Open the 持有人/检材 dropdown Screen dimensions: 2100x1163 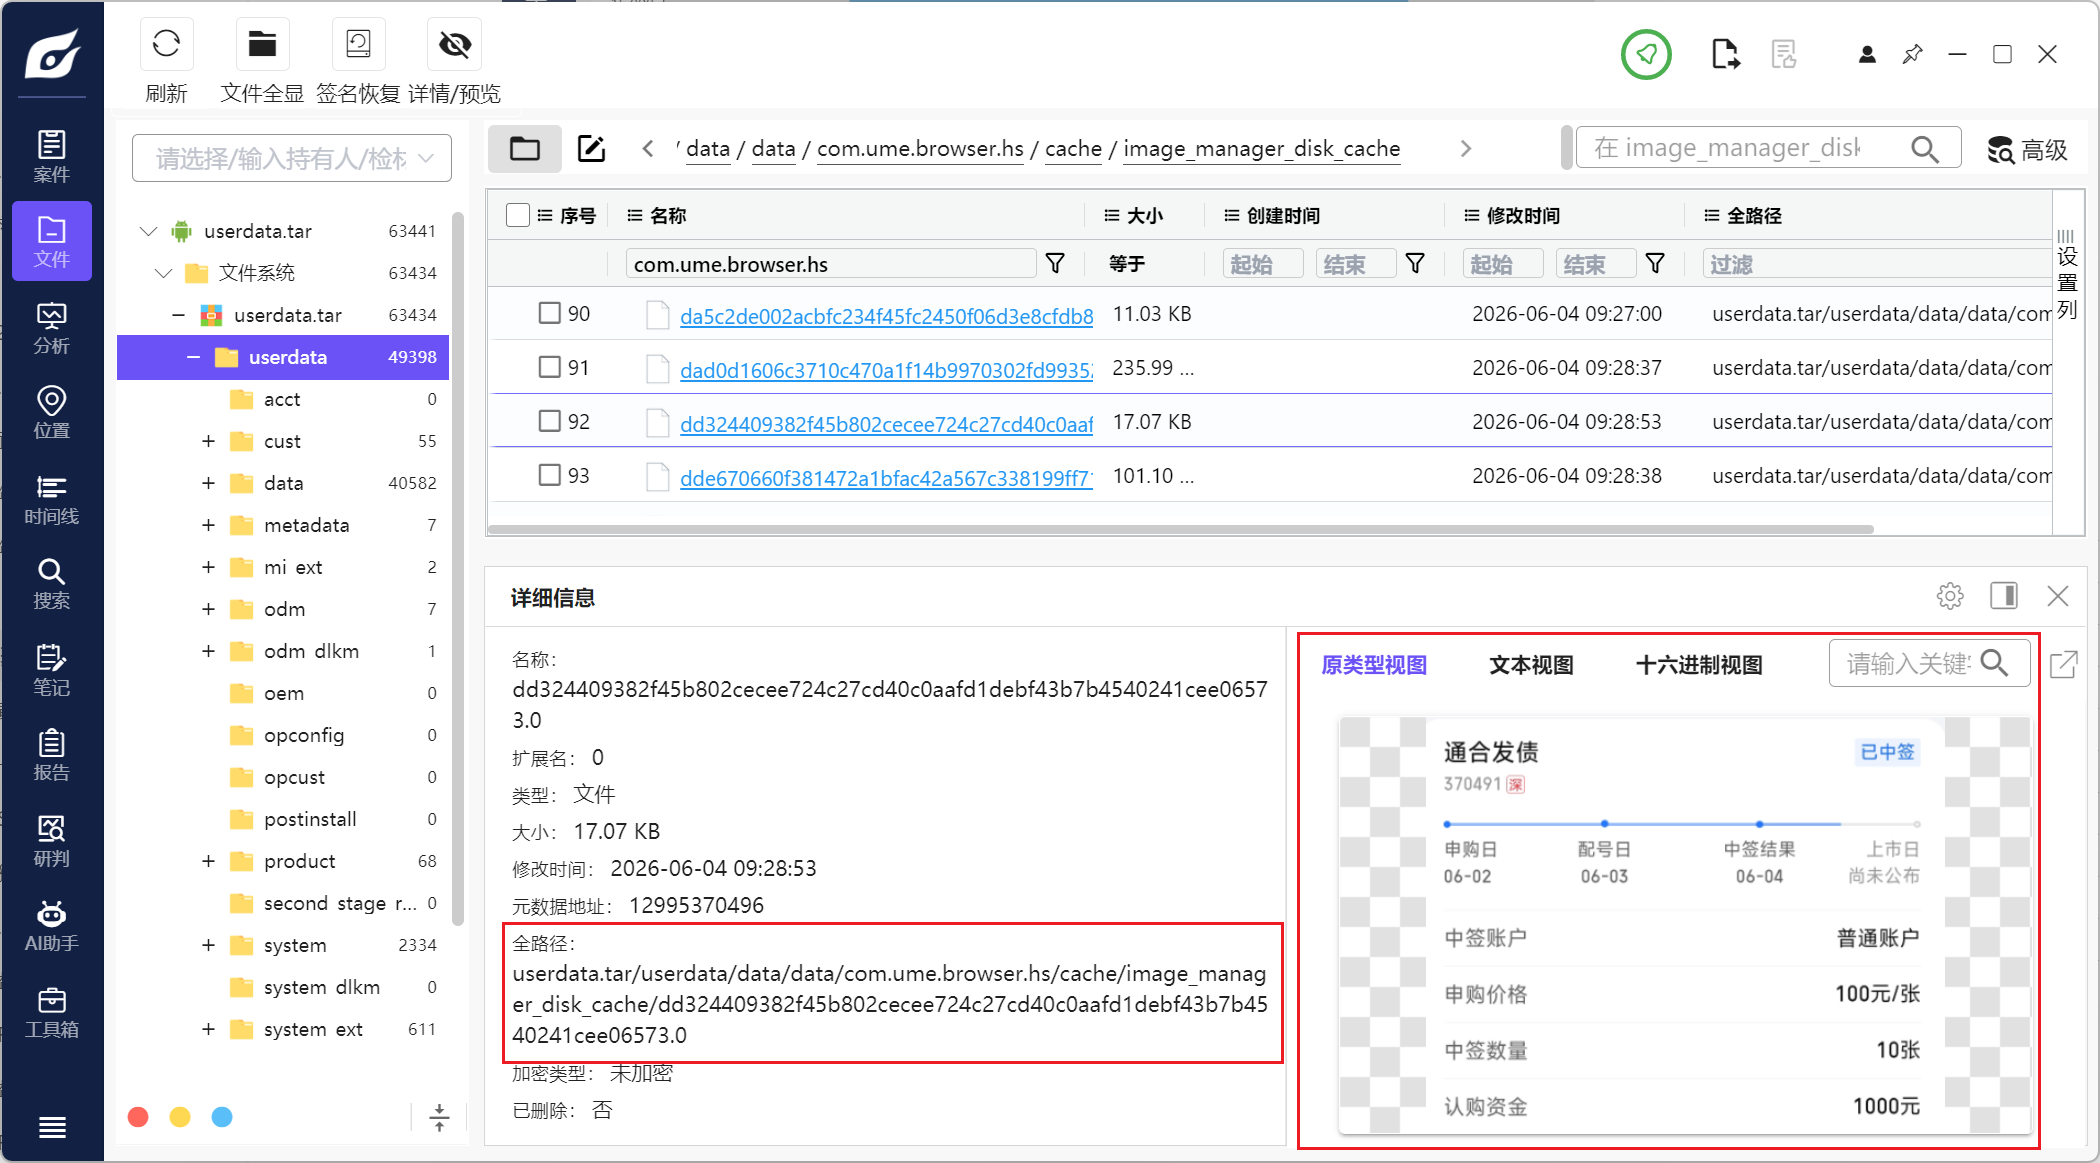coord(292,158)
